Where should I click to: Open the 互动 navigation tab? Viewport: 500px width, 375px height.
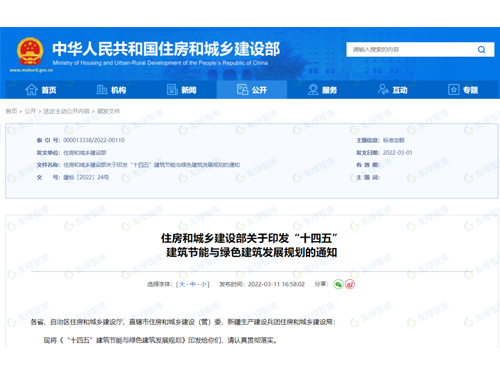393,90
